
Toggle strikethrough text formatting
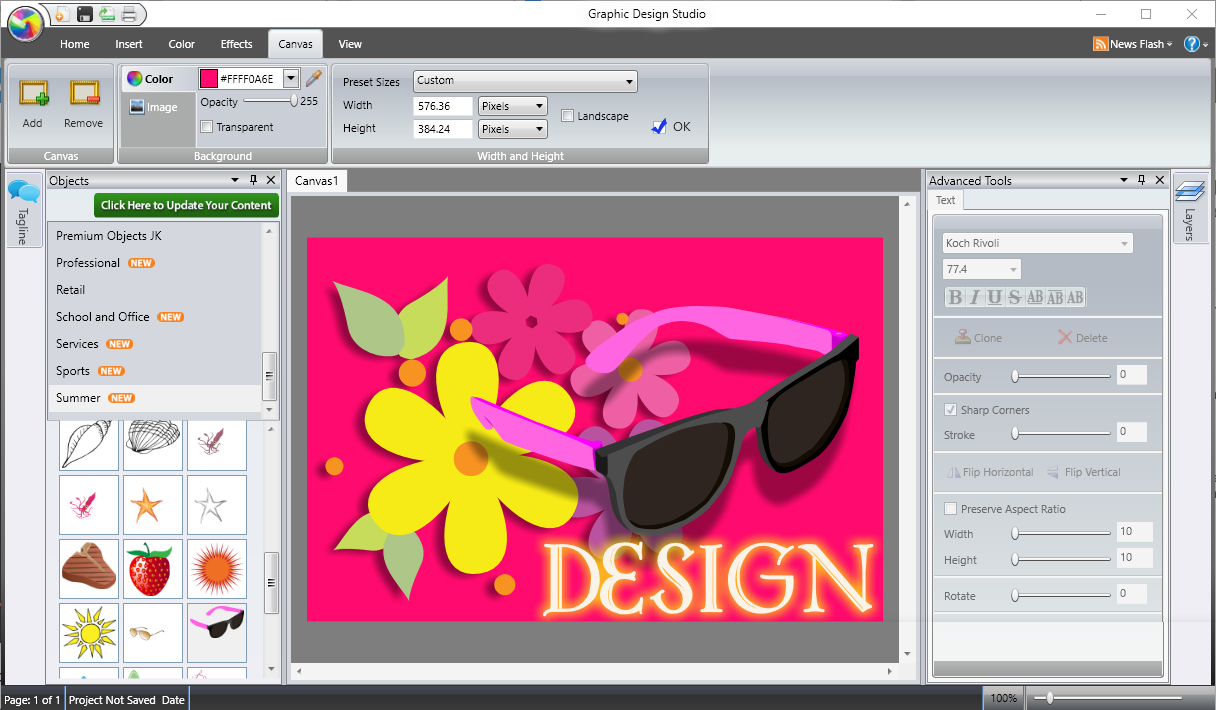click(x=1015, y=297)
